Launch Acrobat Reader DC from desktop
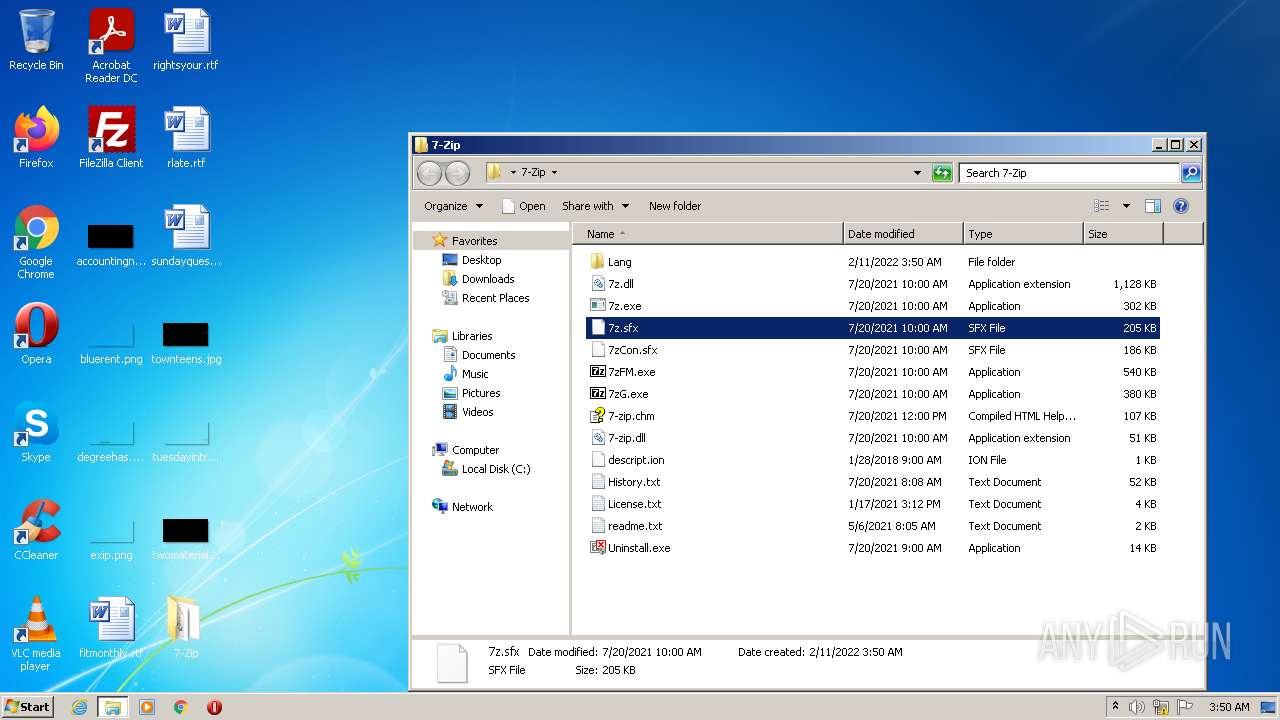Viewport: 1280px width, 720px height. [x=111, y=45]
